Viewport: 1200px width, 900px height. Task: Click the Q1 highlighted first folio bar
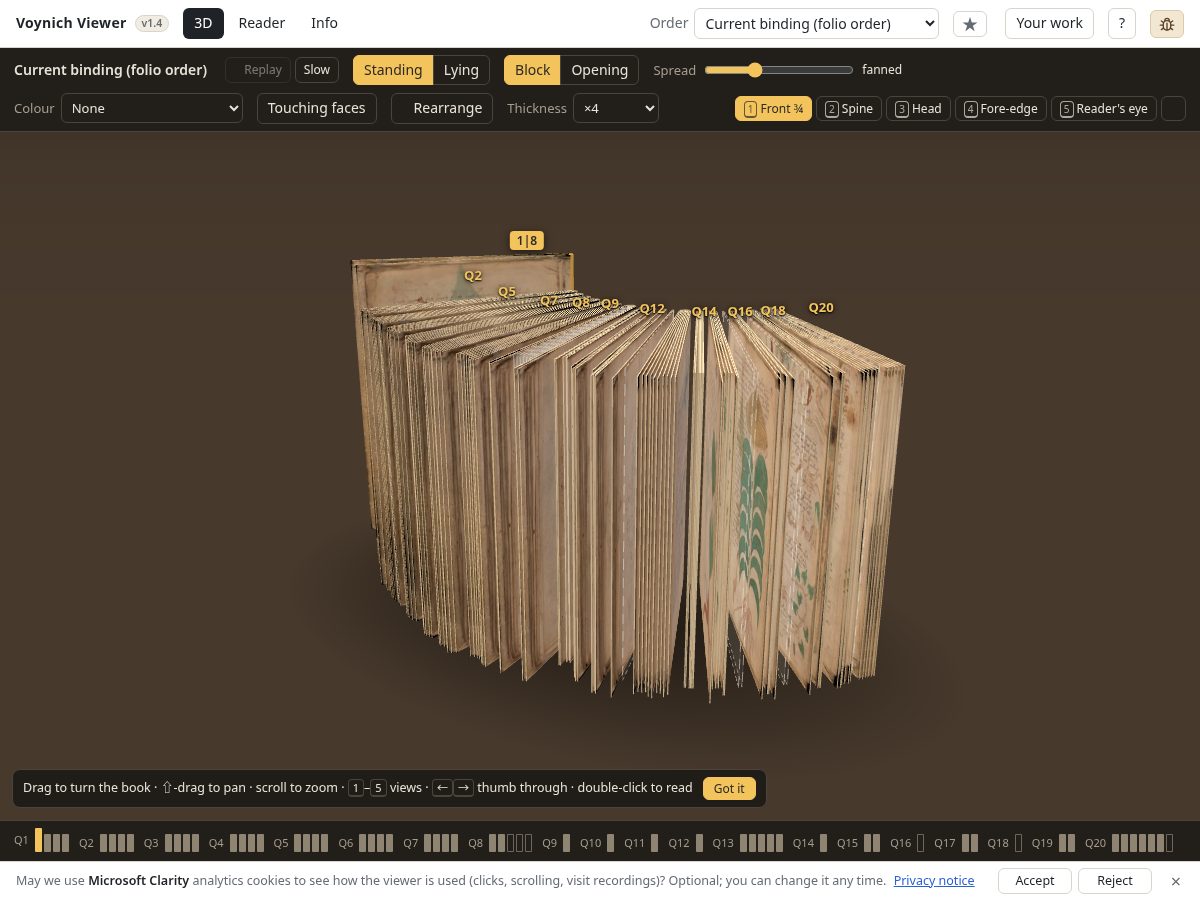tap(39, 840)
